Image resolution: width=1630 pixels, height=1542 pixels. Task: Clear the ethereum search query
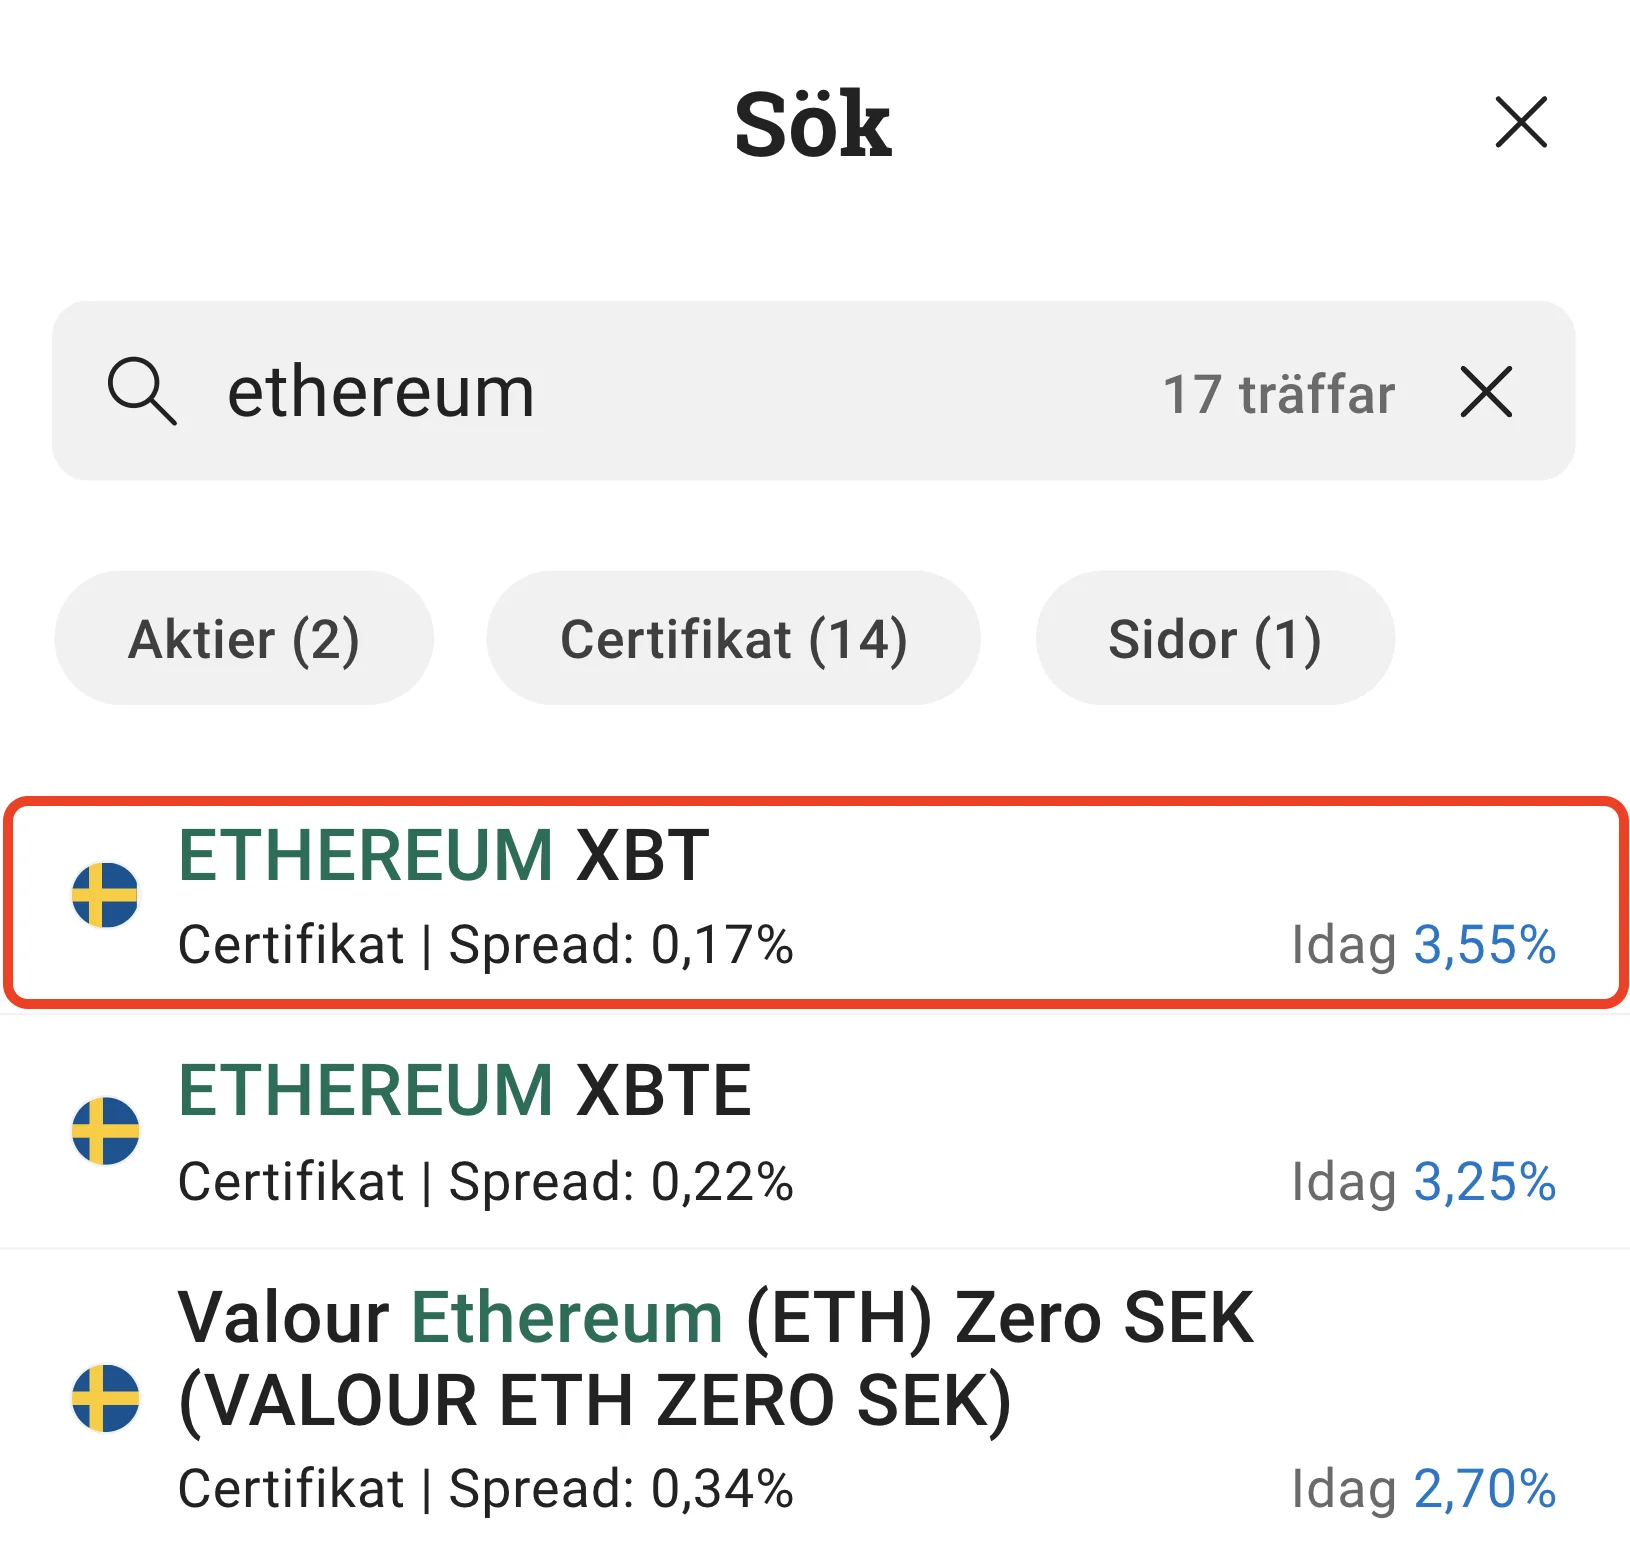click(x=1486, y=391)
